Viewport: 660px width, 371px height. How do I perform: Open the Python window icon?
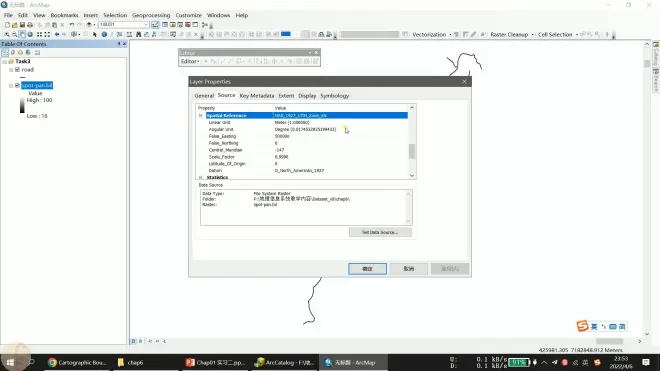coord(195,25)
